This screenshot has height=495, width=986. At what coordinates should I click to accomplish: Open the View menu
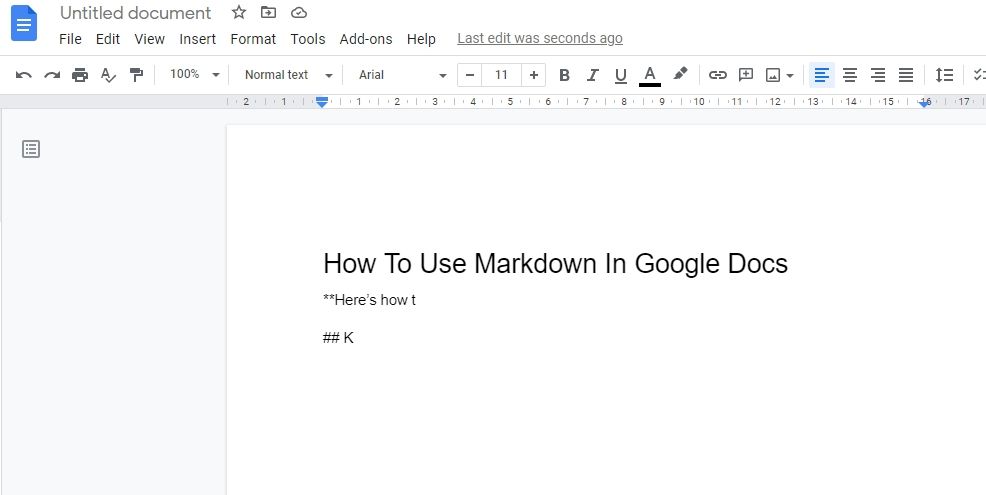[150, 39]
